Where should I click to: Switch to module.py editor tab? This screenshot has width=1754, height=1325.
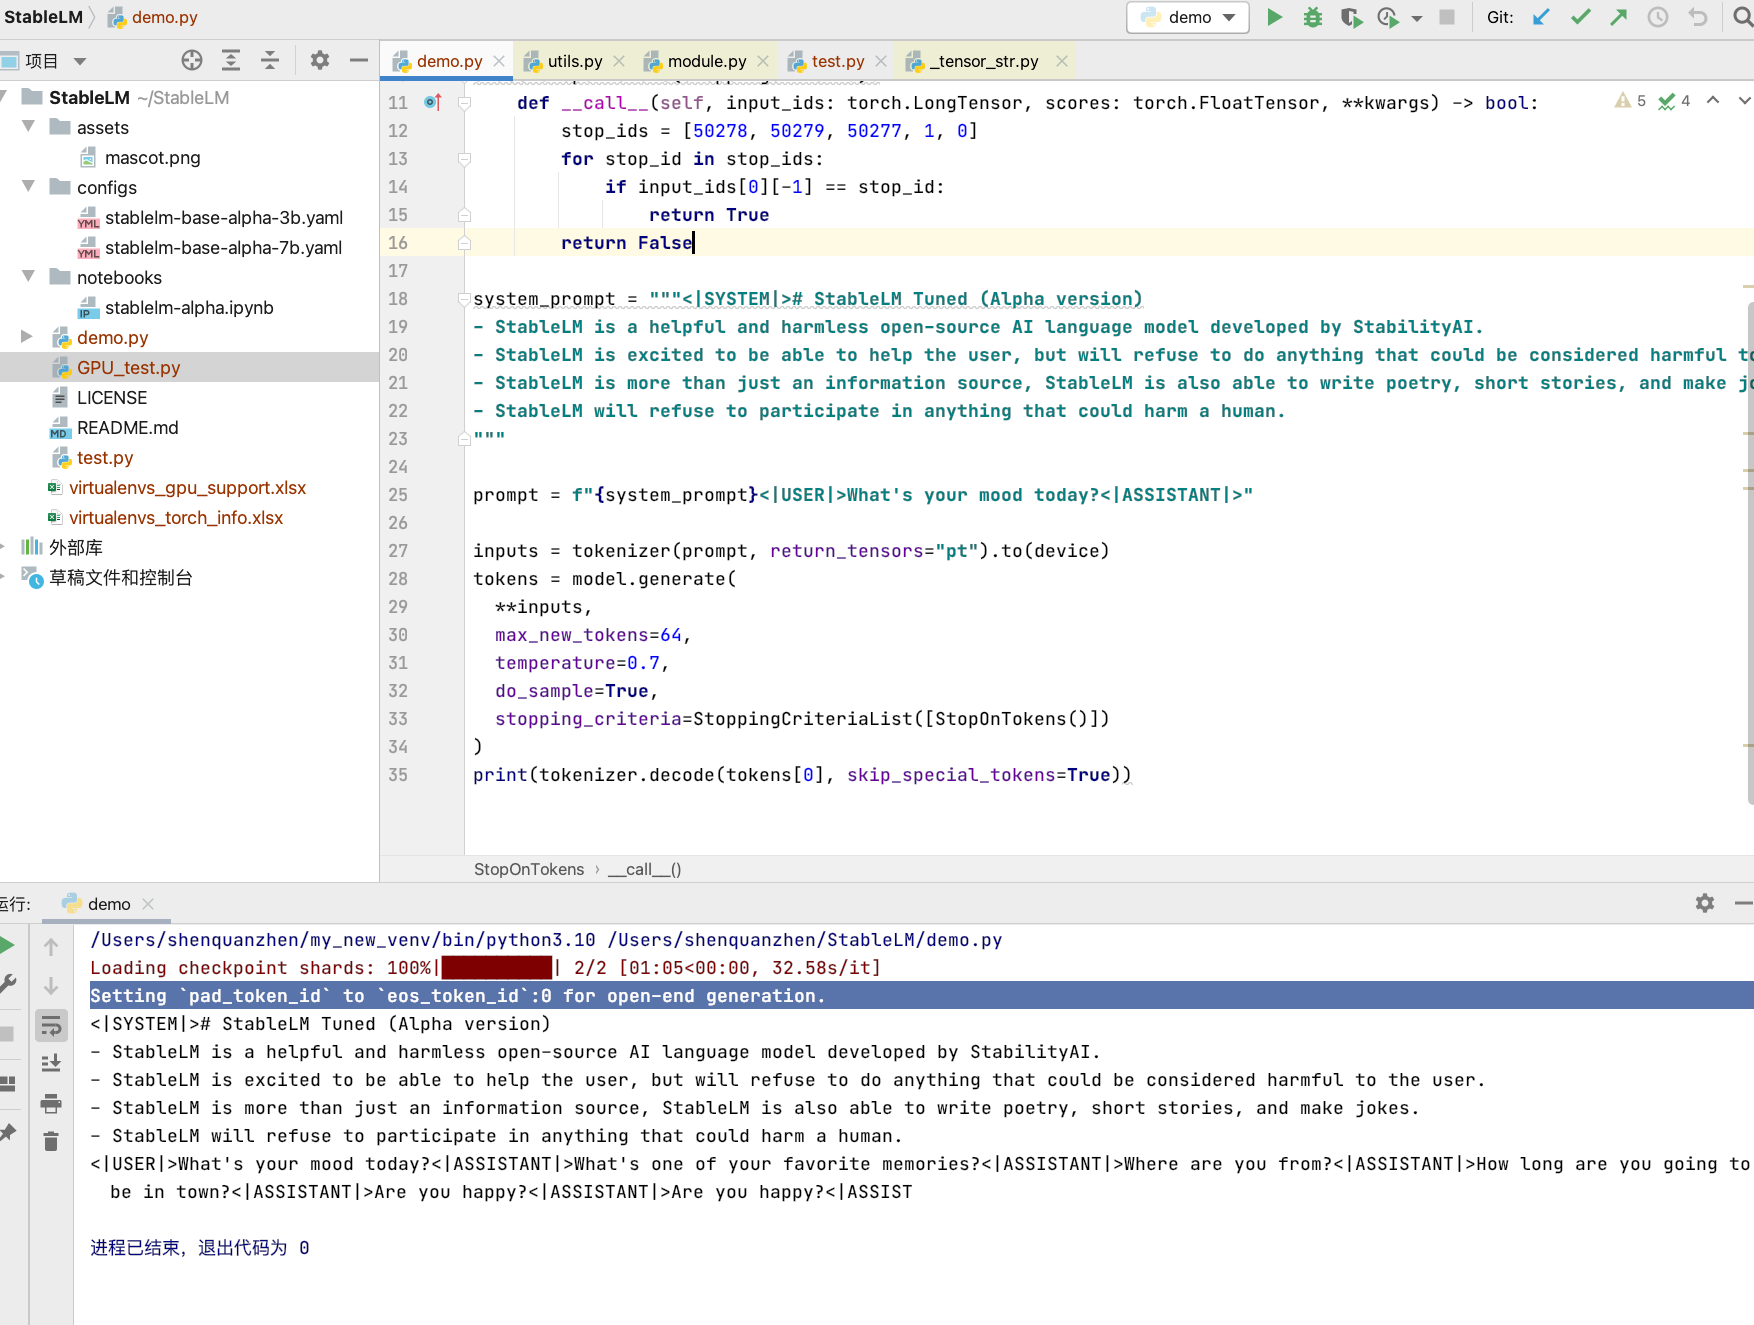(706, 61)
